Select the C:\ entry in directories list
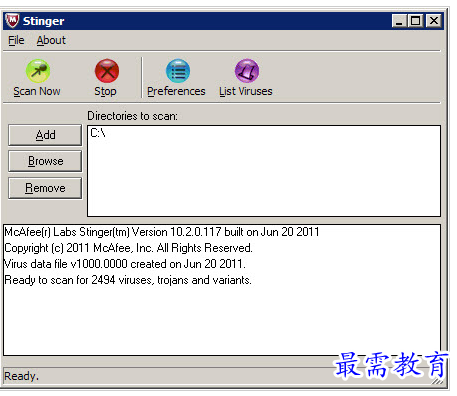Image resolution: width=457 pixels, height=396 pixels. [x=98, y=133]
